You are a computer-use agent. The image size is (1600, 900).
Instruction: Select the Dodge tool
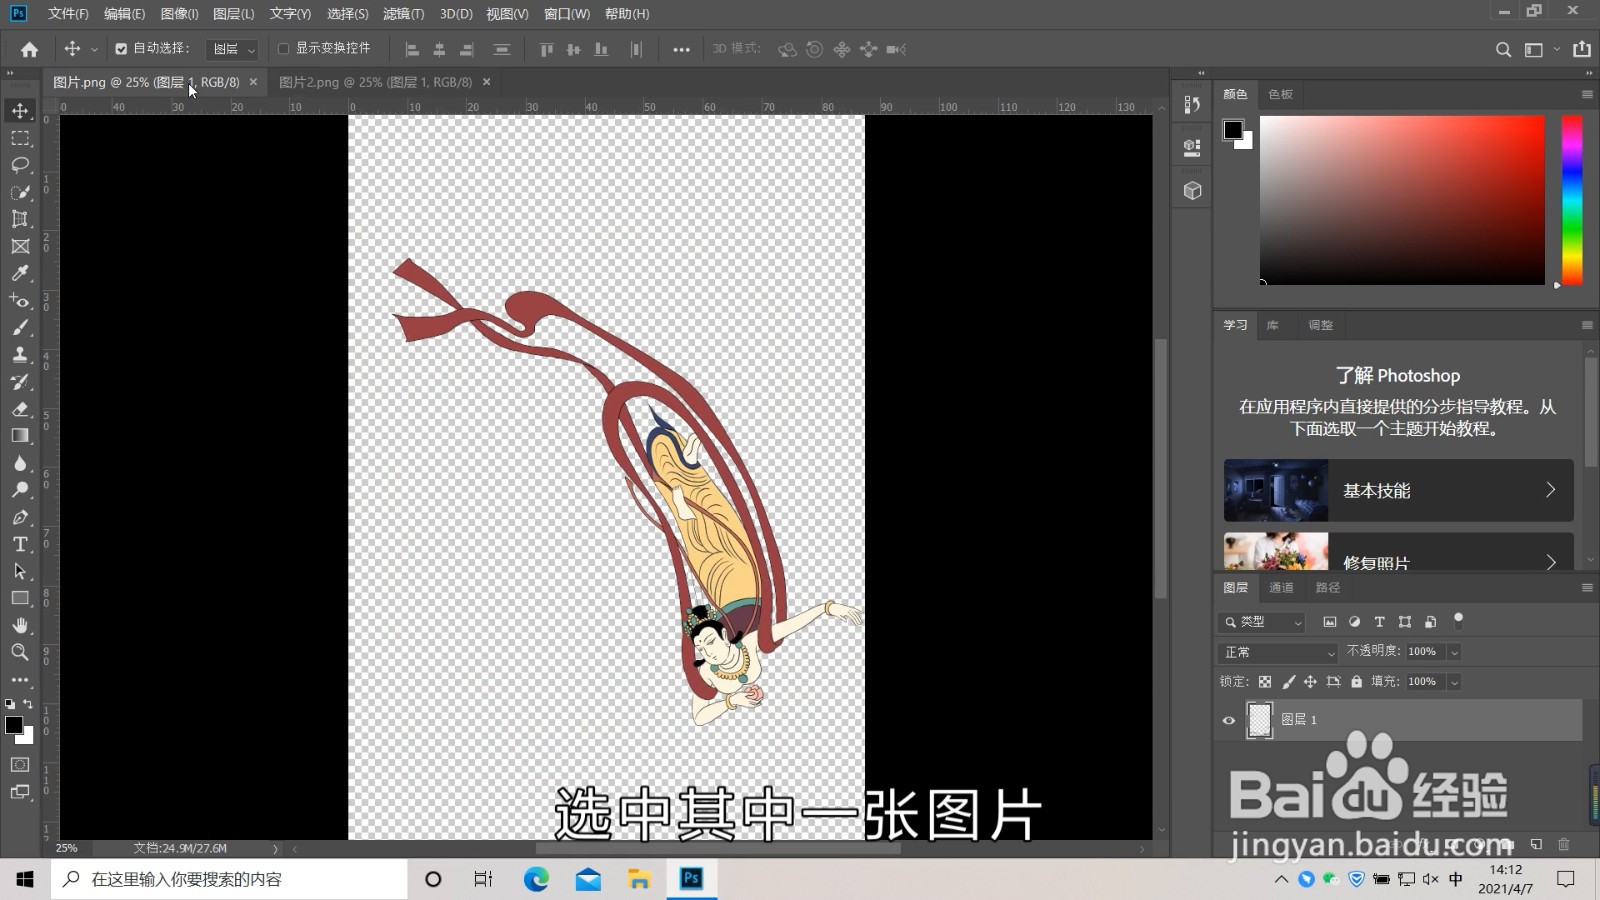(x=20, y=490)
